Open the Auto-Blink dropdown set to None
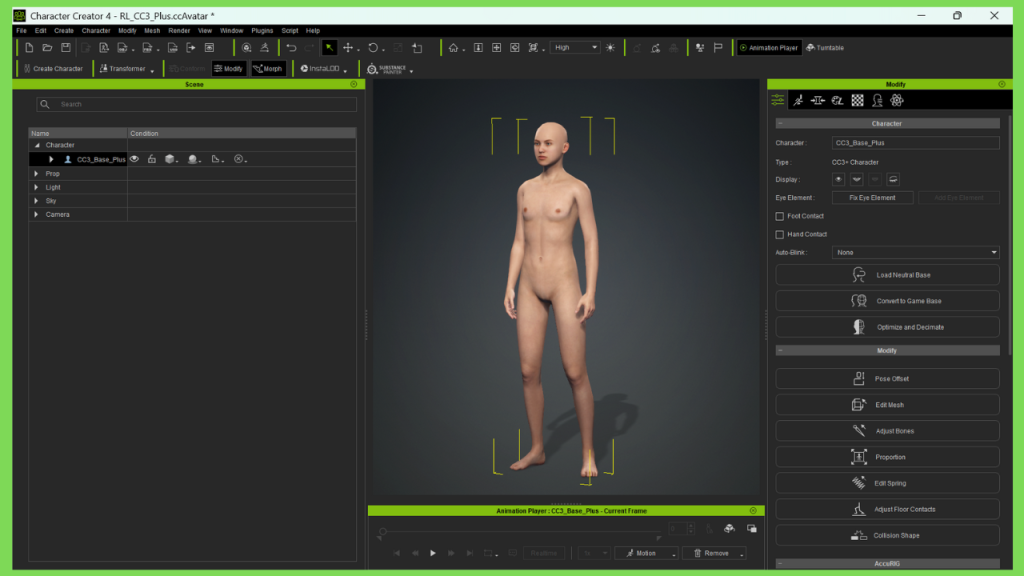Screen dimensions: 1024x576 click(x=916, y=252)
